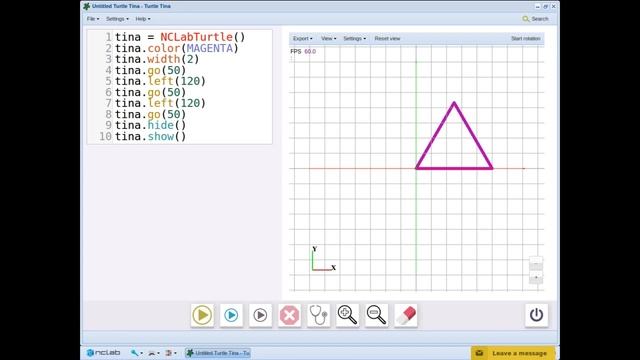Image resolution: width=640 pixels, height=360 pixels.
Task: Open the Help menu
Action: pyautogui.click(x=143, y=19)
